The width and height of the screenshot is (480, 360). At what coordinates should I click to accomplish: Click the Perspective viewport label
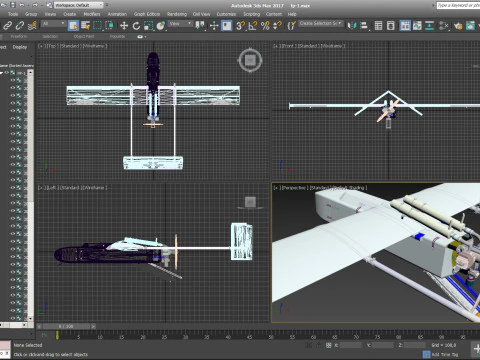pyautogui.click(x=294, y=188)
